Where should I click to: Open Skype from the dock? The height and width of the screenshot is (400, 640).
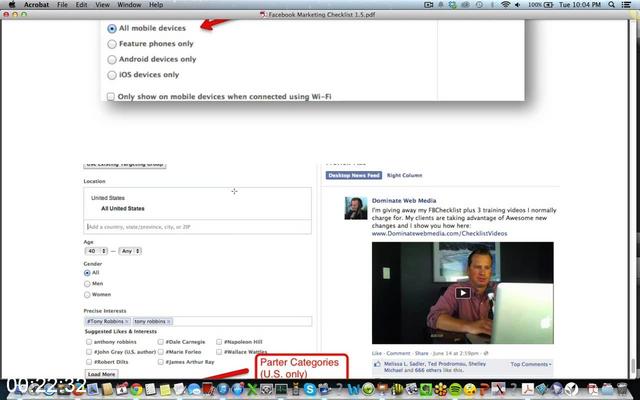tap(310, 389)
